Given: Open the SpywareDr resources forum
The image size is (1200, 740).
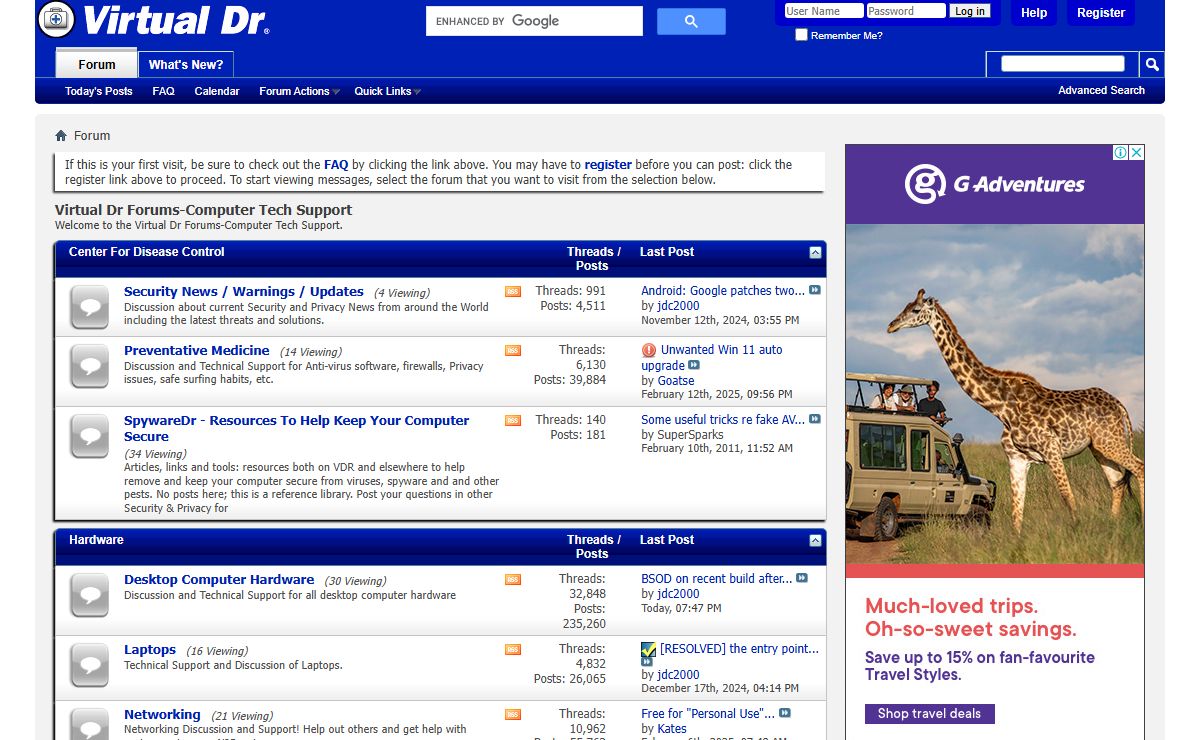Looking at the screenshot, I should tap(296, 429).
